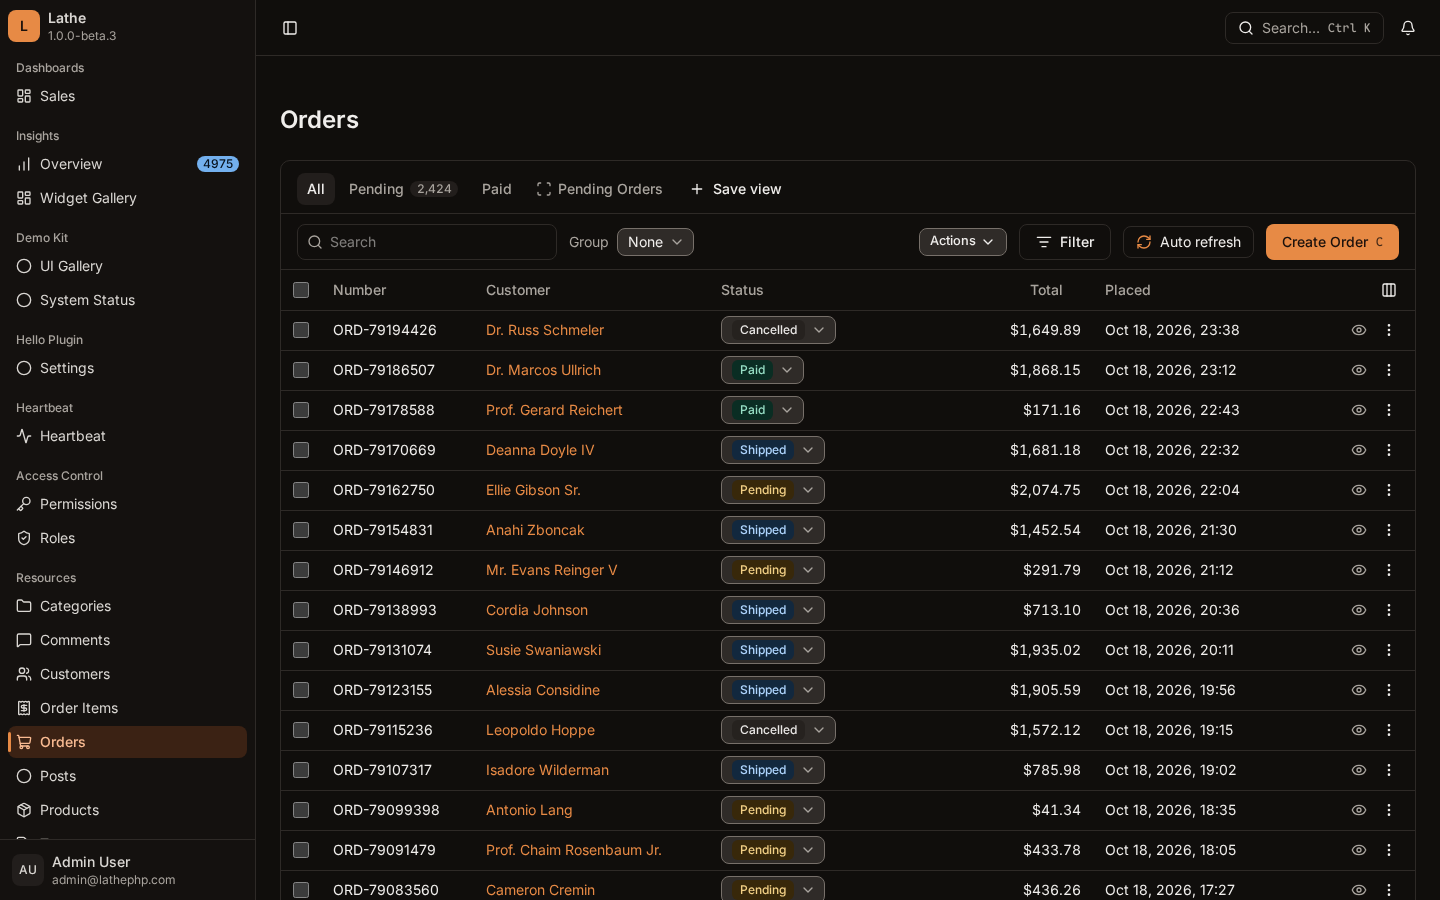The height and width of the screenshot is (900, 1440).
Task: Tick the checkbox for ORD-79170669
Action: pyautogui.click(x=301, y=450)
